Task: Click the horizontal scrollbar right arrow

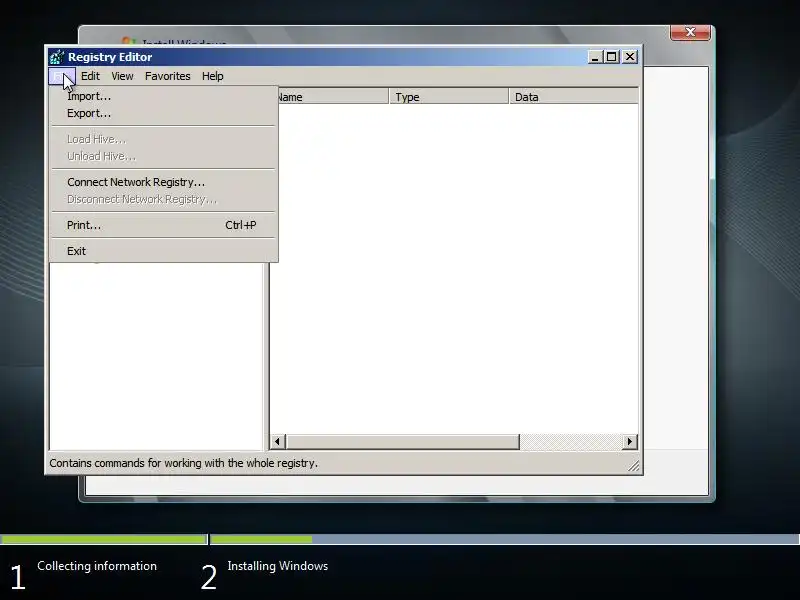Action: pos(630,441)
